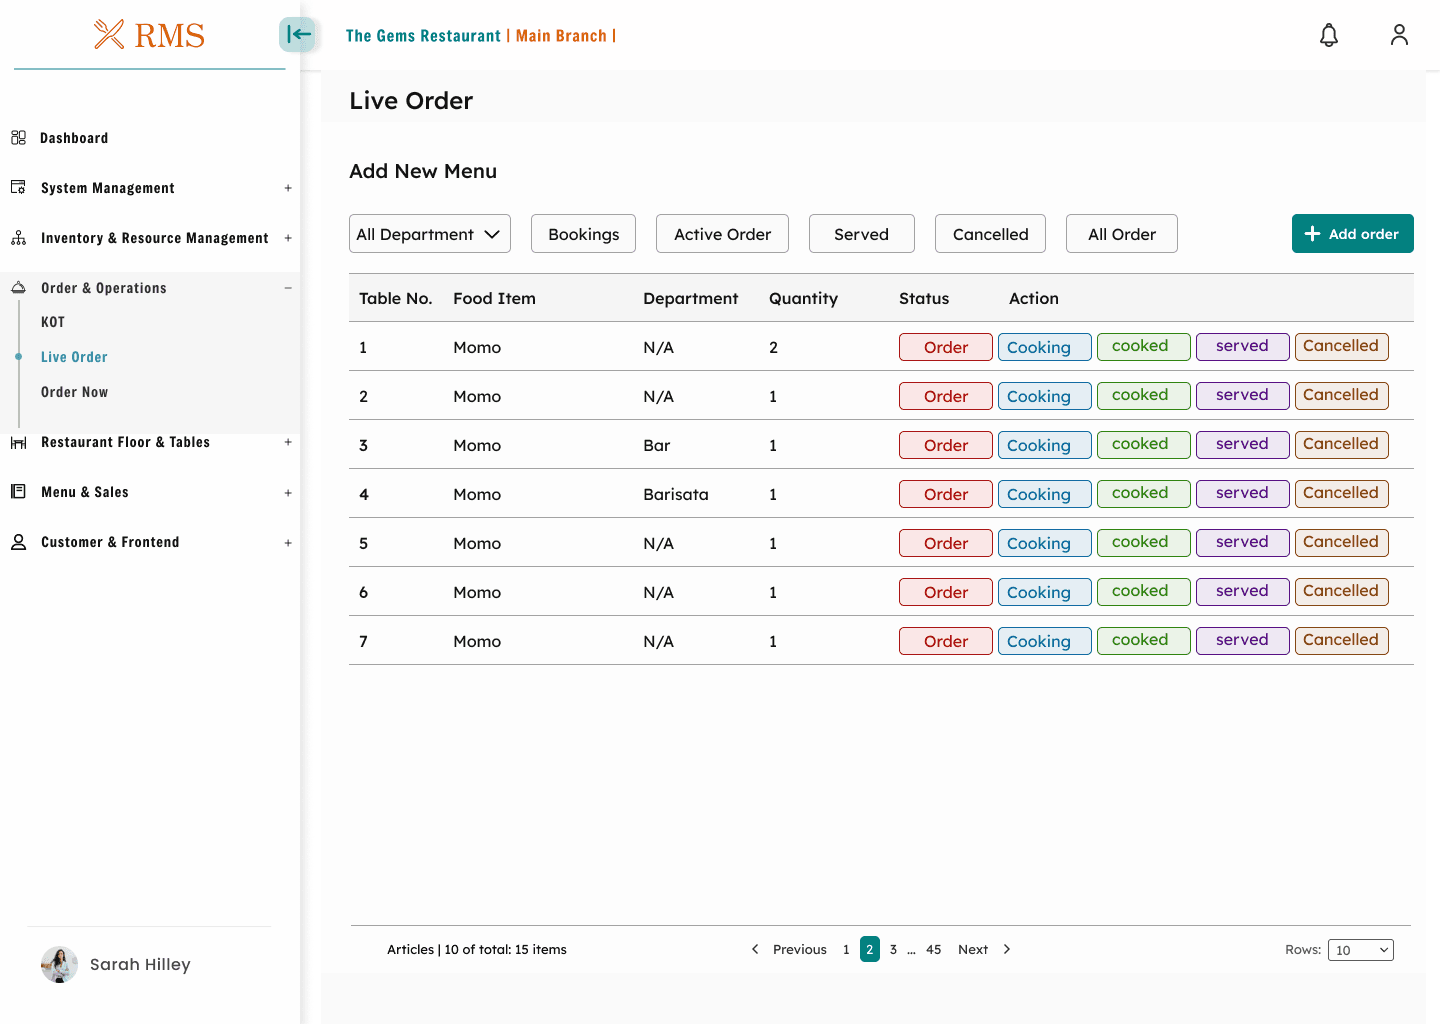Viewport: 1440px width, 1024px height.
Task: Click the Dashboard grid icon
Action: pyautogui.click(x=18, y=138)
